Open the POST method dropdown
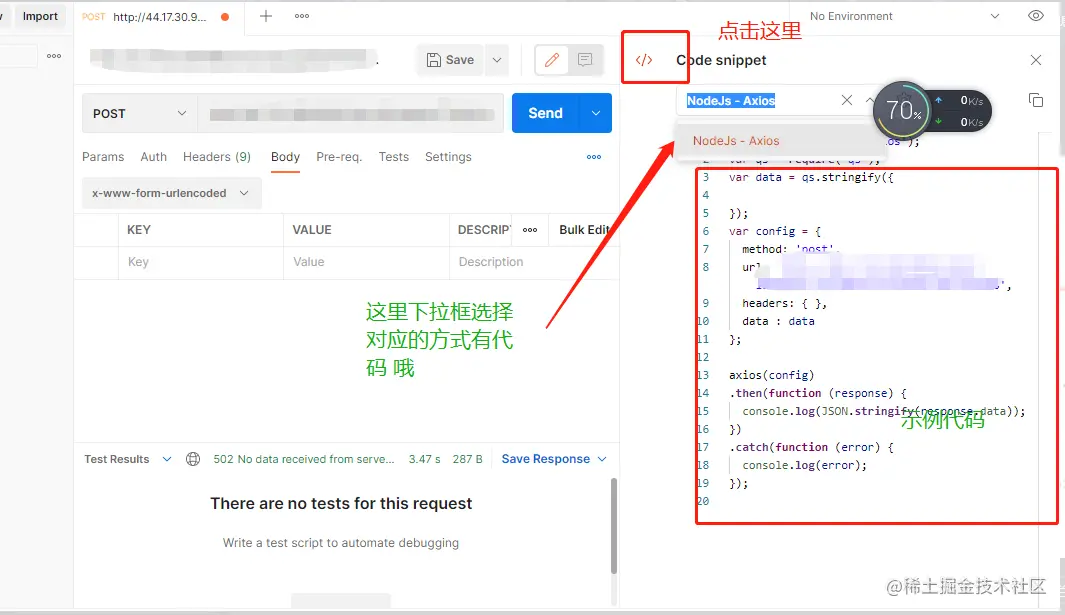The image size is (1065, 615). (x=138, y=113)
